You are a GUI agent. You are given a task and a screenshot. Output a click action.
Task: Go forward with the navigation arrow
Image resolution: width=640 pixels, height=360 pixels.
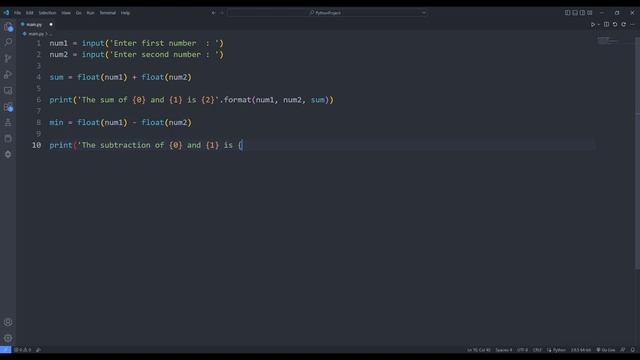222,13
